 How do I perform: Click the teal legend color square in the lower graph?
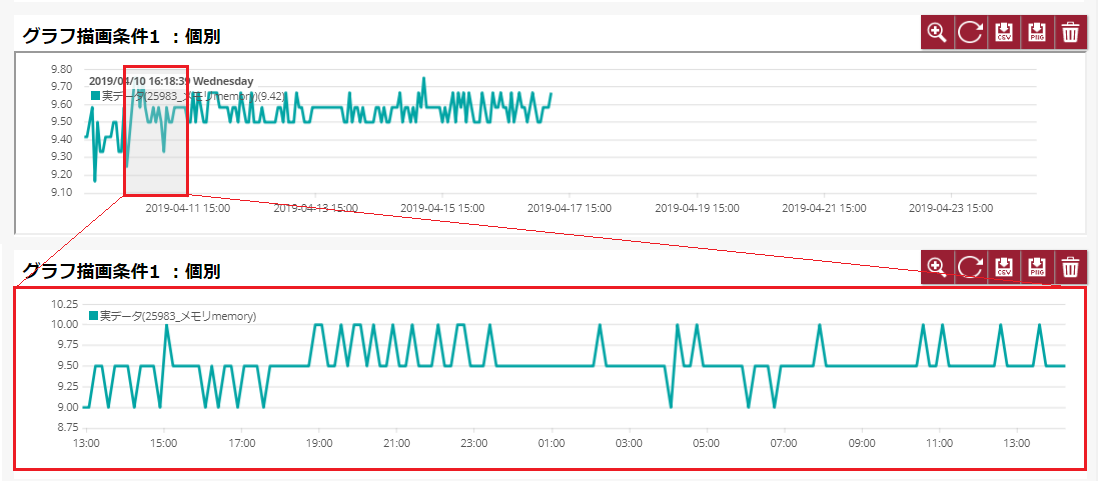coord(94,316)
